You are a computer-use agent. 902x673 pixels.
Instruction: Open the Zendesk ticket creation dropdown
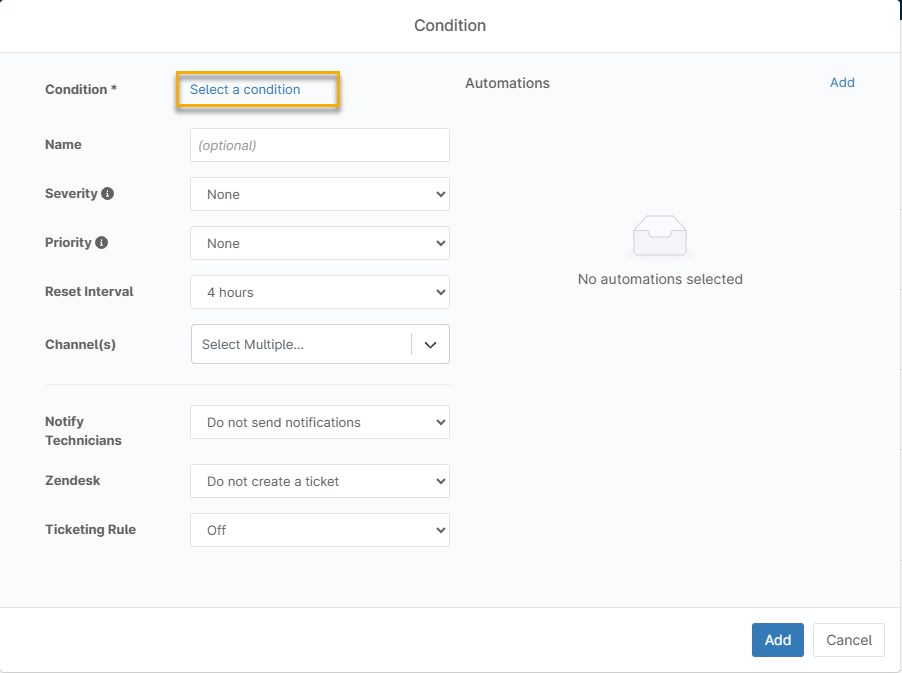[x=319, y=482]
